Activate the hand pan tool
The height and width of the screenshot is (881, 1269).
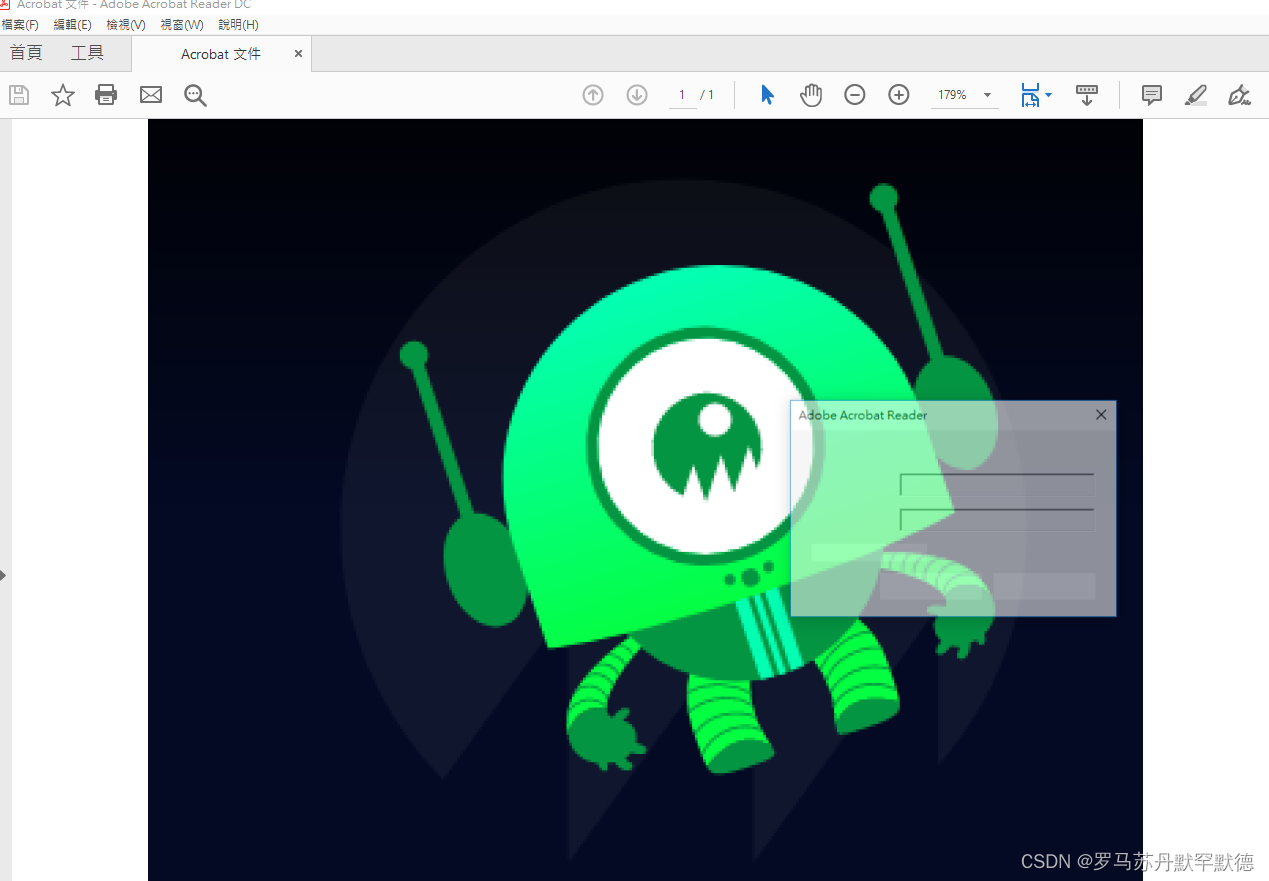(x=811, y=95)
